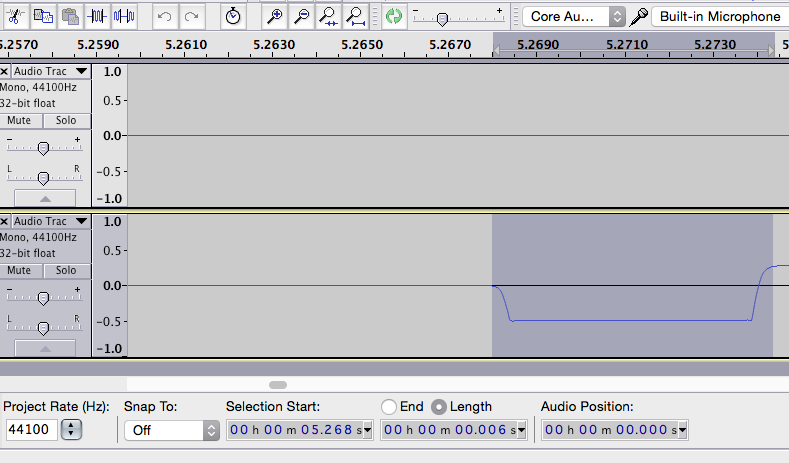789x463 pixels.
Task: Click the first track's gain slider
Action: [43, 148]
